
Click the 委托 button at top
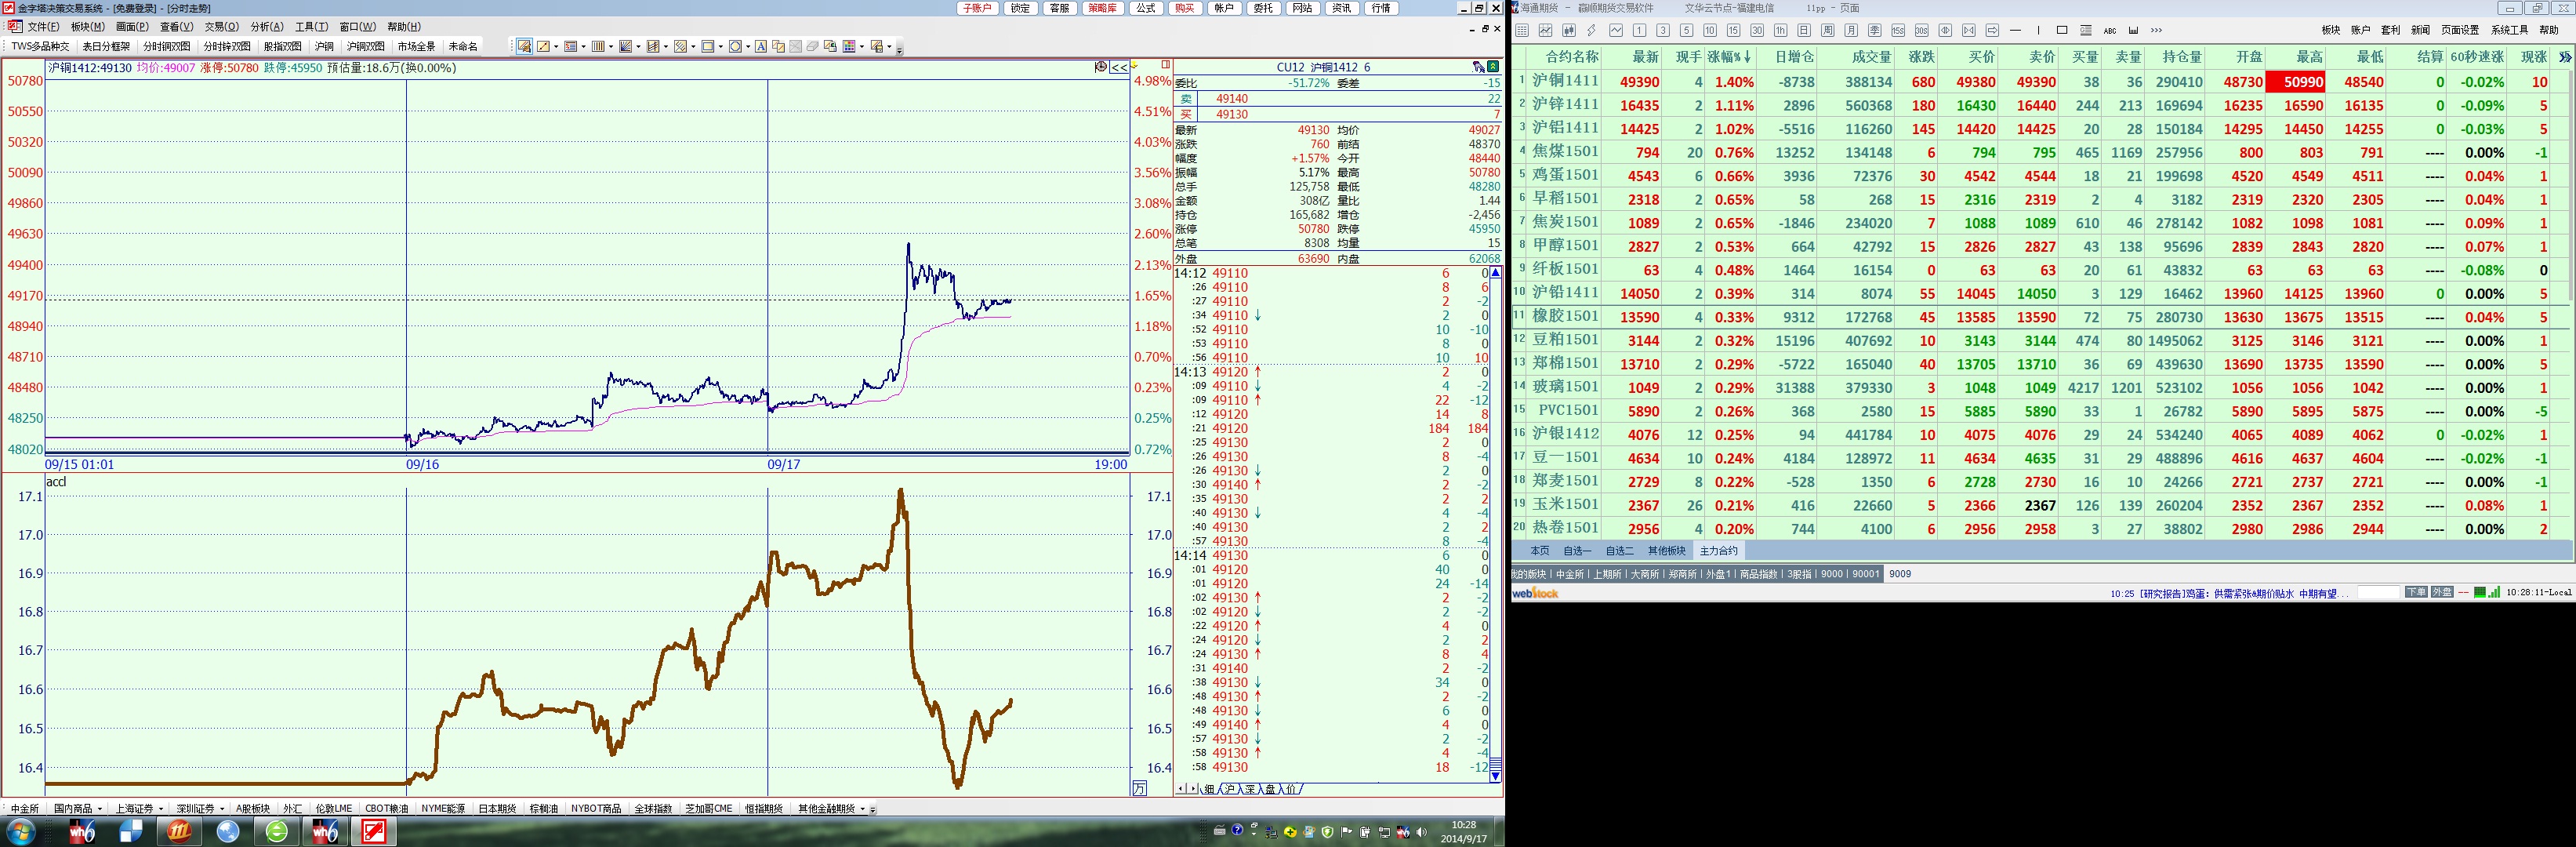click(x=1263, y=8)
